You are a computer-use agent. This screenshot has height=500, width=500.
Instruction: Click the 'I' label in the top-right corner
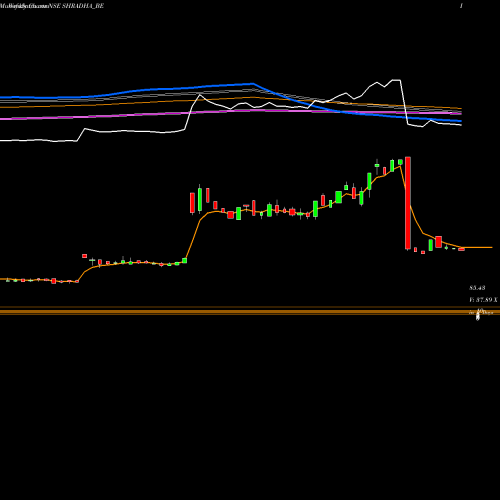point(461,6)
